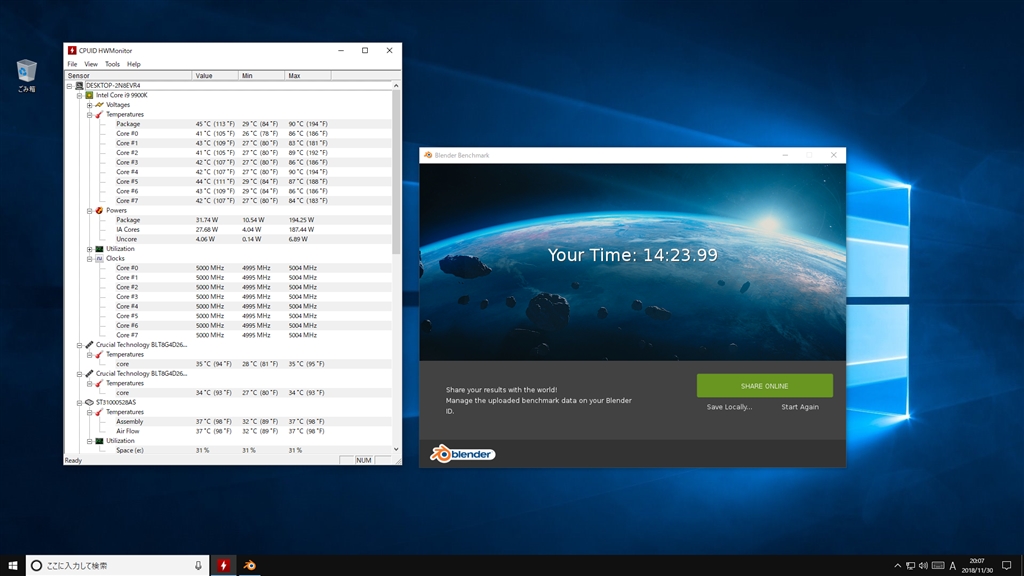1024x576 pixels.
Task: Open the volume tray icon
Action: click(x=923, y=566)
